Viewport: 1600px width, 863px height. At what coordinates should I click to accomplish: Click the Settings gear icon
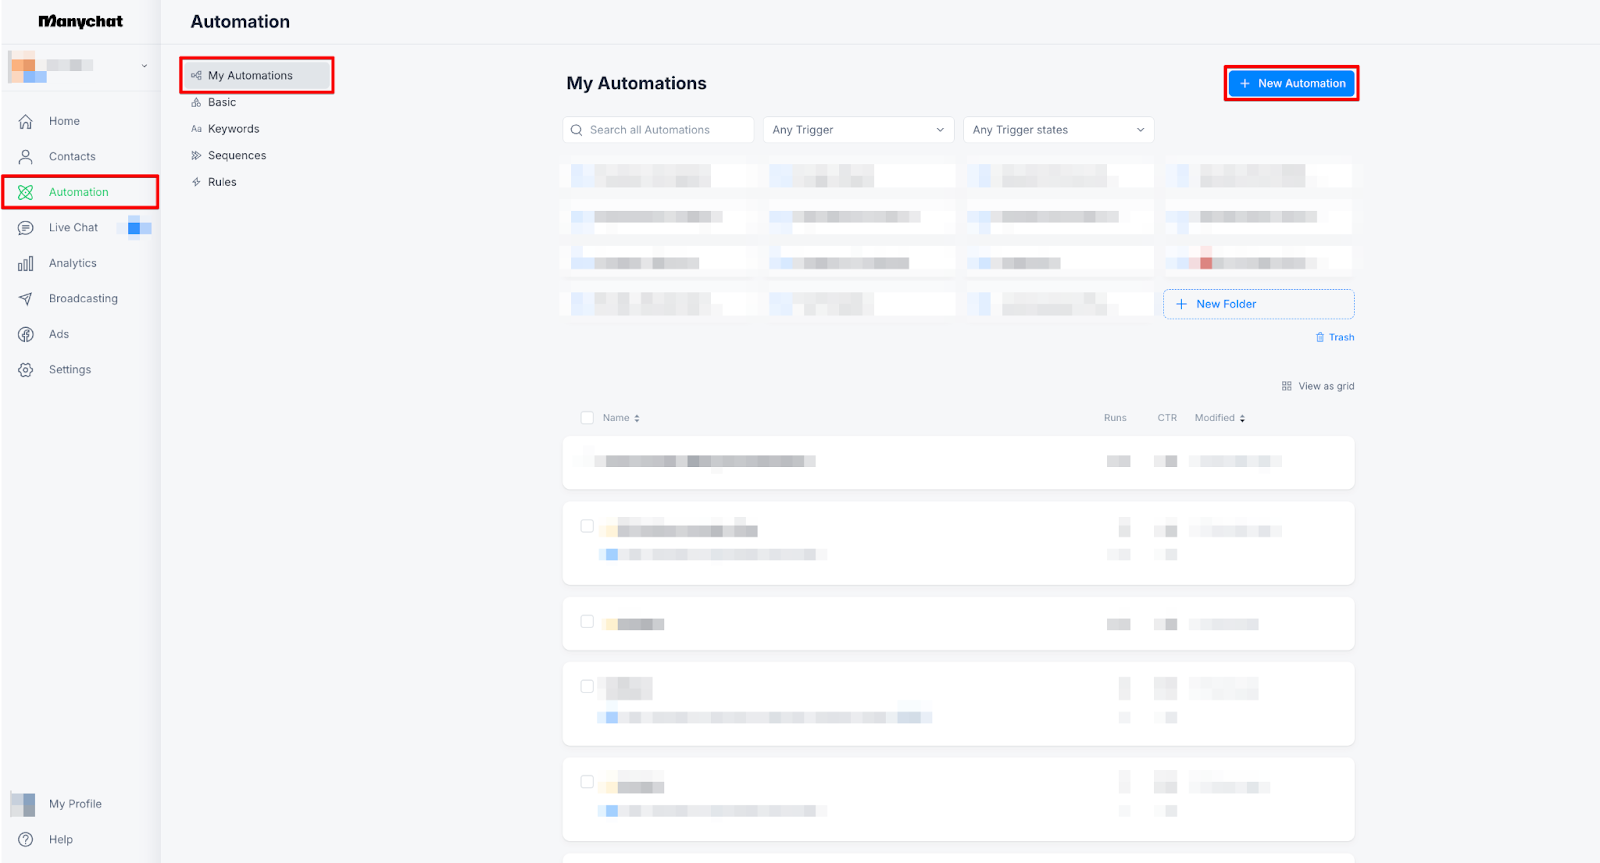click(x=26, y=370)
